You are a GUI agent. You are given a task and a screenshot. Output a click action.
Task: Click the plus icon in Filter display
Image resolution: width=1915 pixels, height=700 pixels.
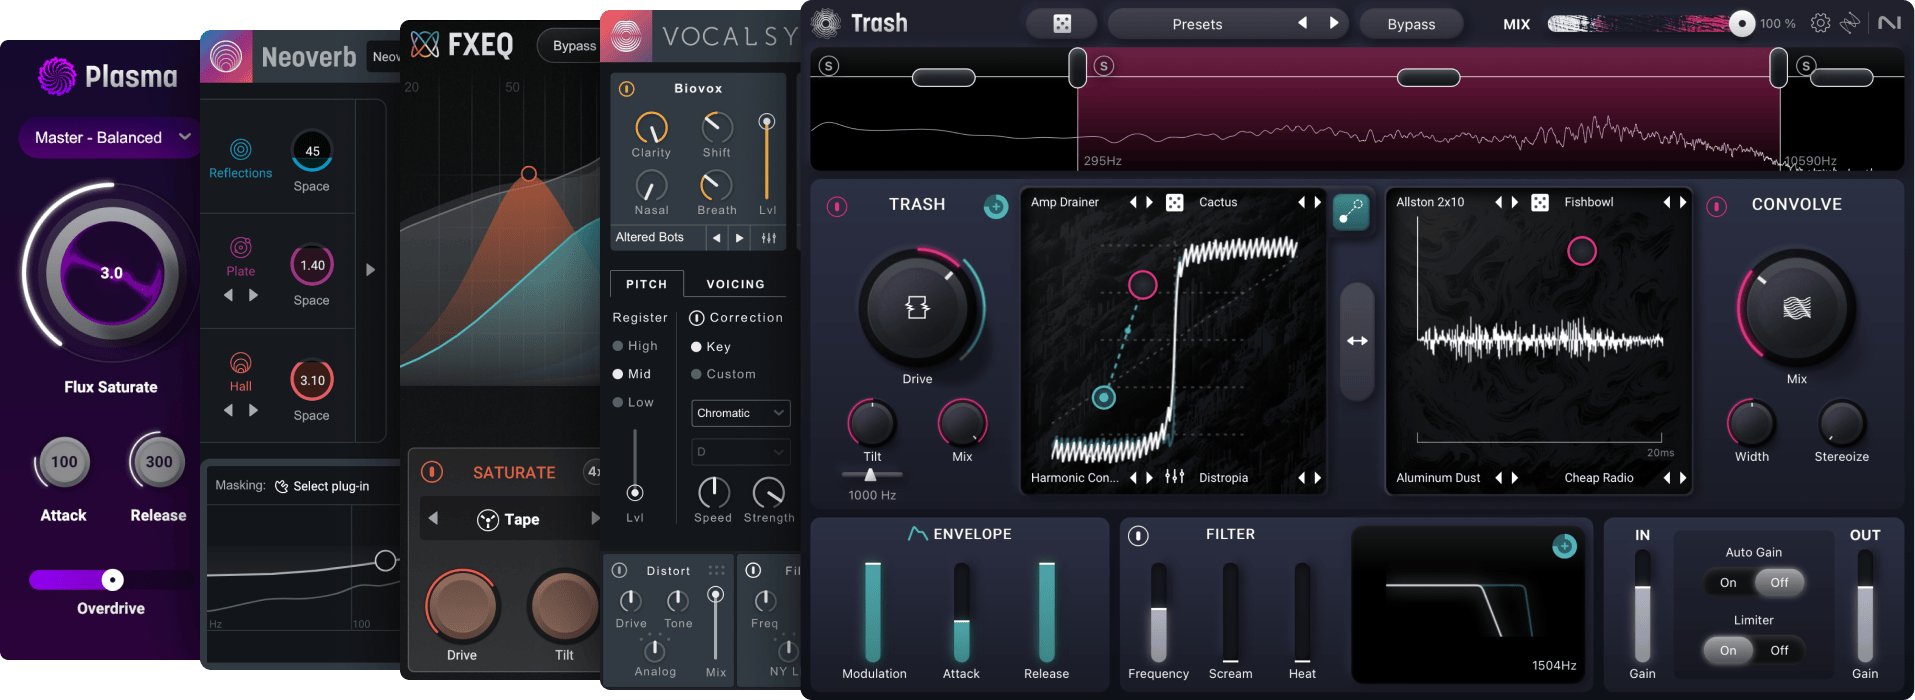[x=1564, y=545]
